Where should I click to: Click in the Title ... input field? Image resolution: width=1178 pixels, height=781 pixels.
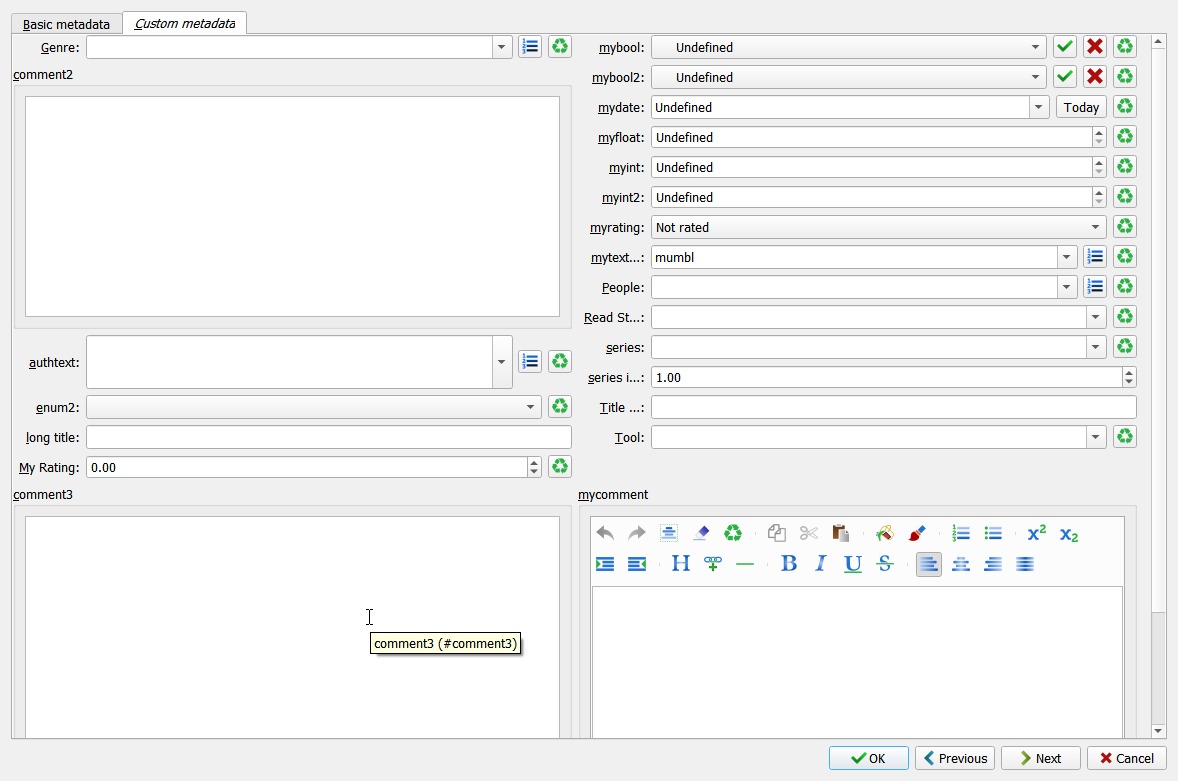[893, 407]
